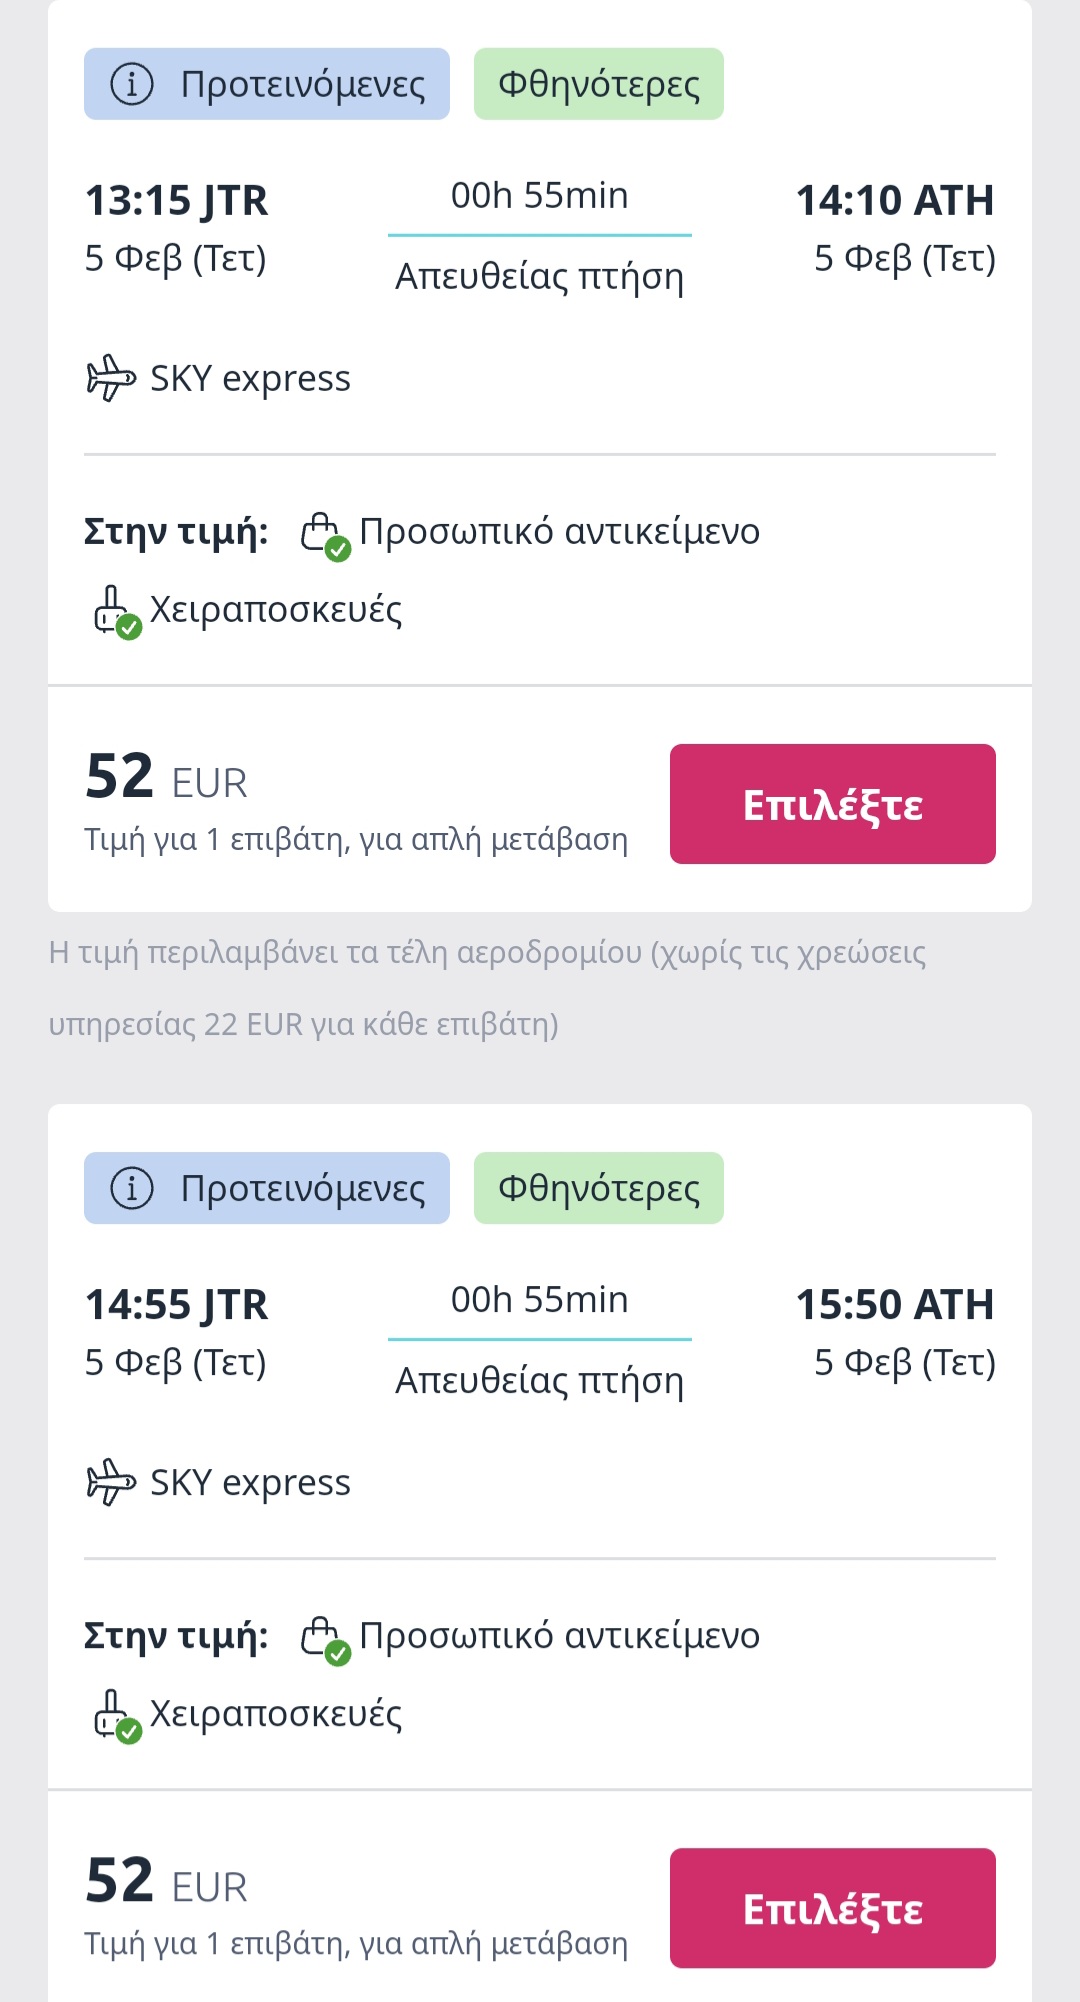
Task: Tap cabin baggage icon in first card
Action: [x=114, y=610]
